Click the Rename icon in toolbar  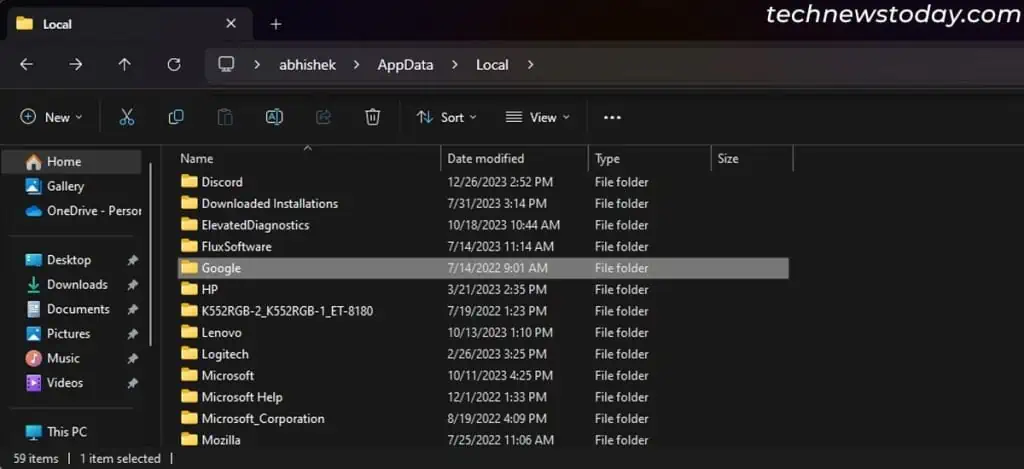pos(274,117)
